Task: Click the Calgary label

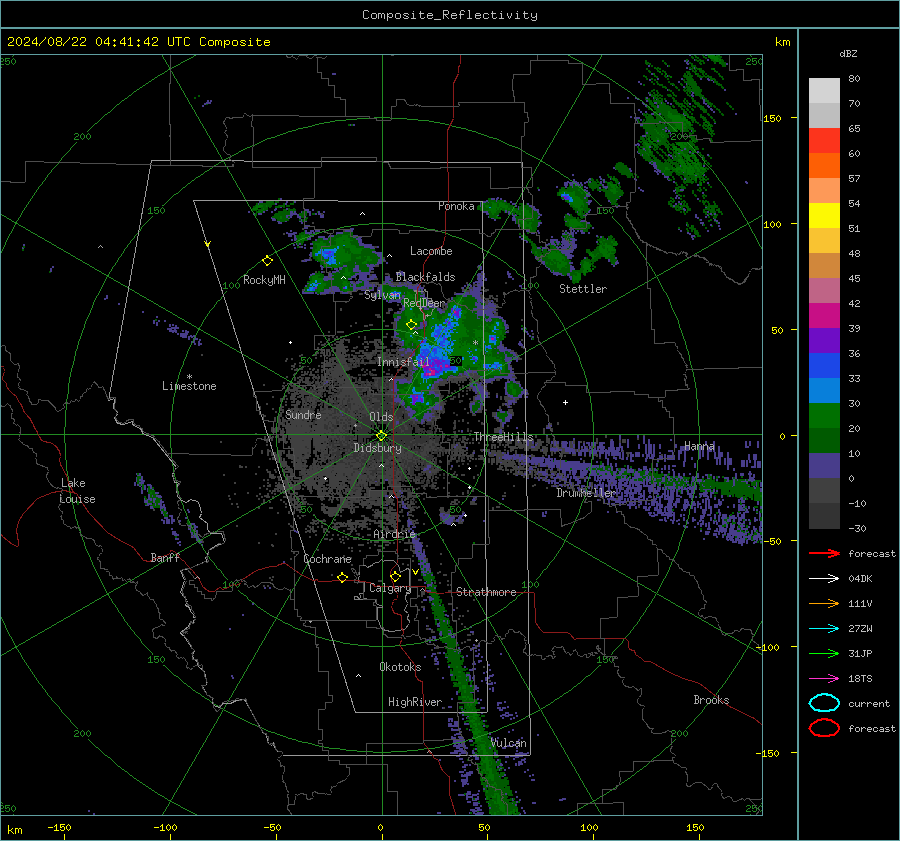Action: pos(390,588)
